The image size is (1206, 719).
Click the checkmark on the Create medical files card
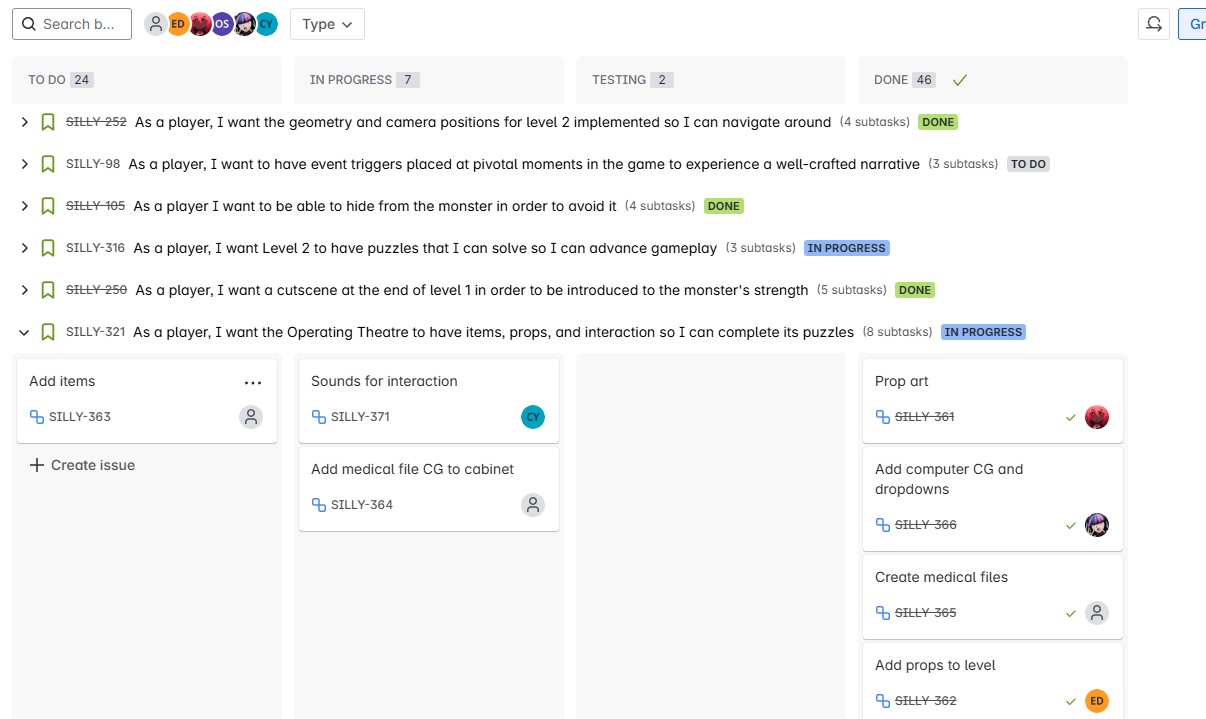click(x=1070, y=613)
